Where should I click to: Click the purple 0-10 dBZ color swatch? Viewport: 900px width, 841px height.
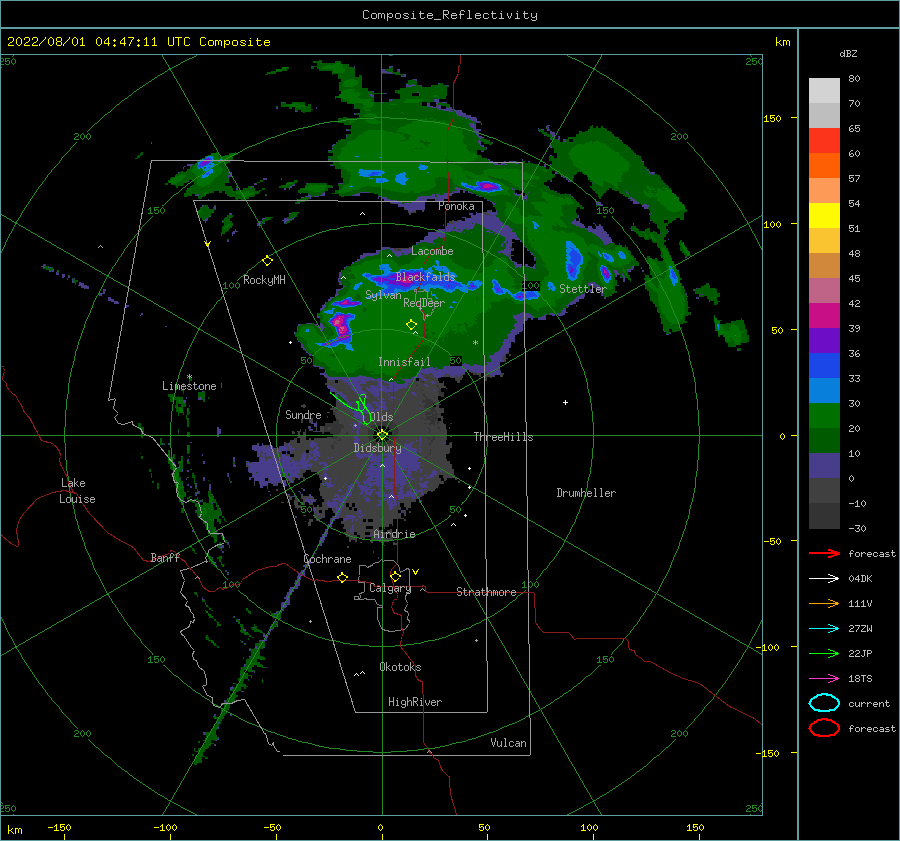[x=824, y=466]
